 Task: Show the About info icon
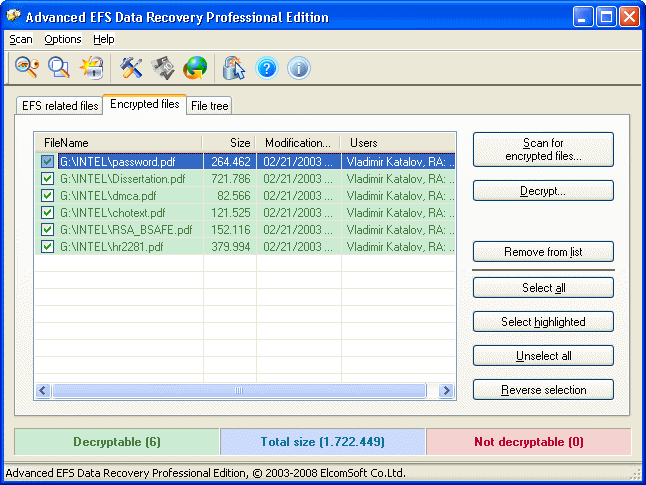[x=298, y=67]
